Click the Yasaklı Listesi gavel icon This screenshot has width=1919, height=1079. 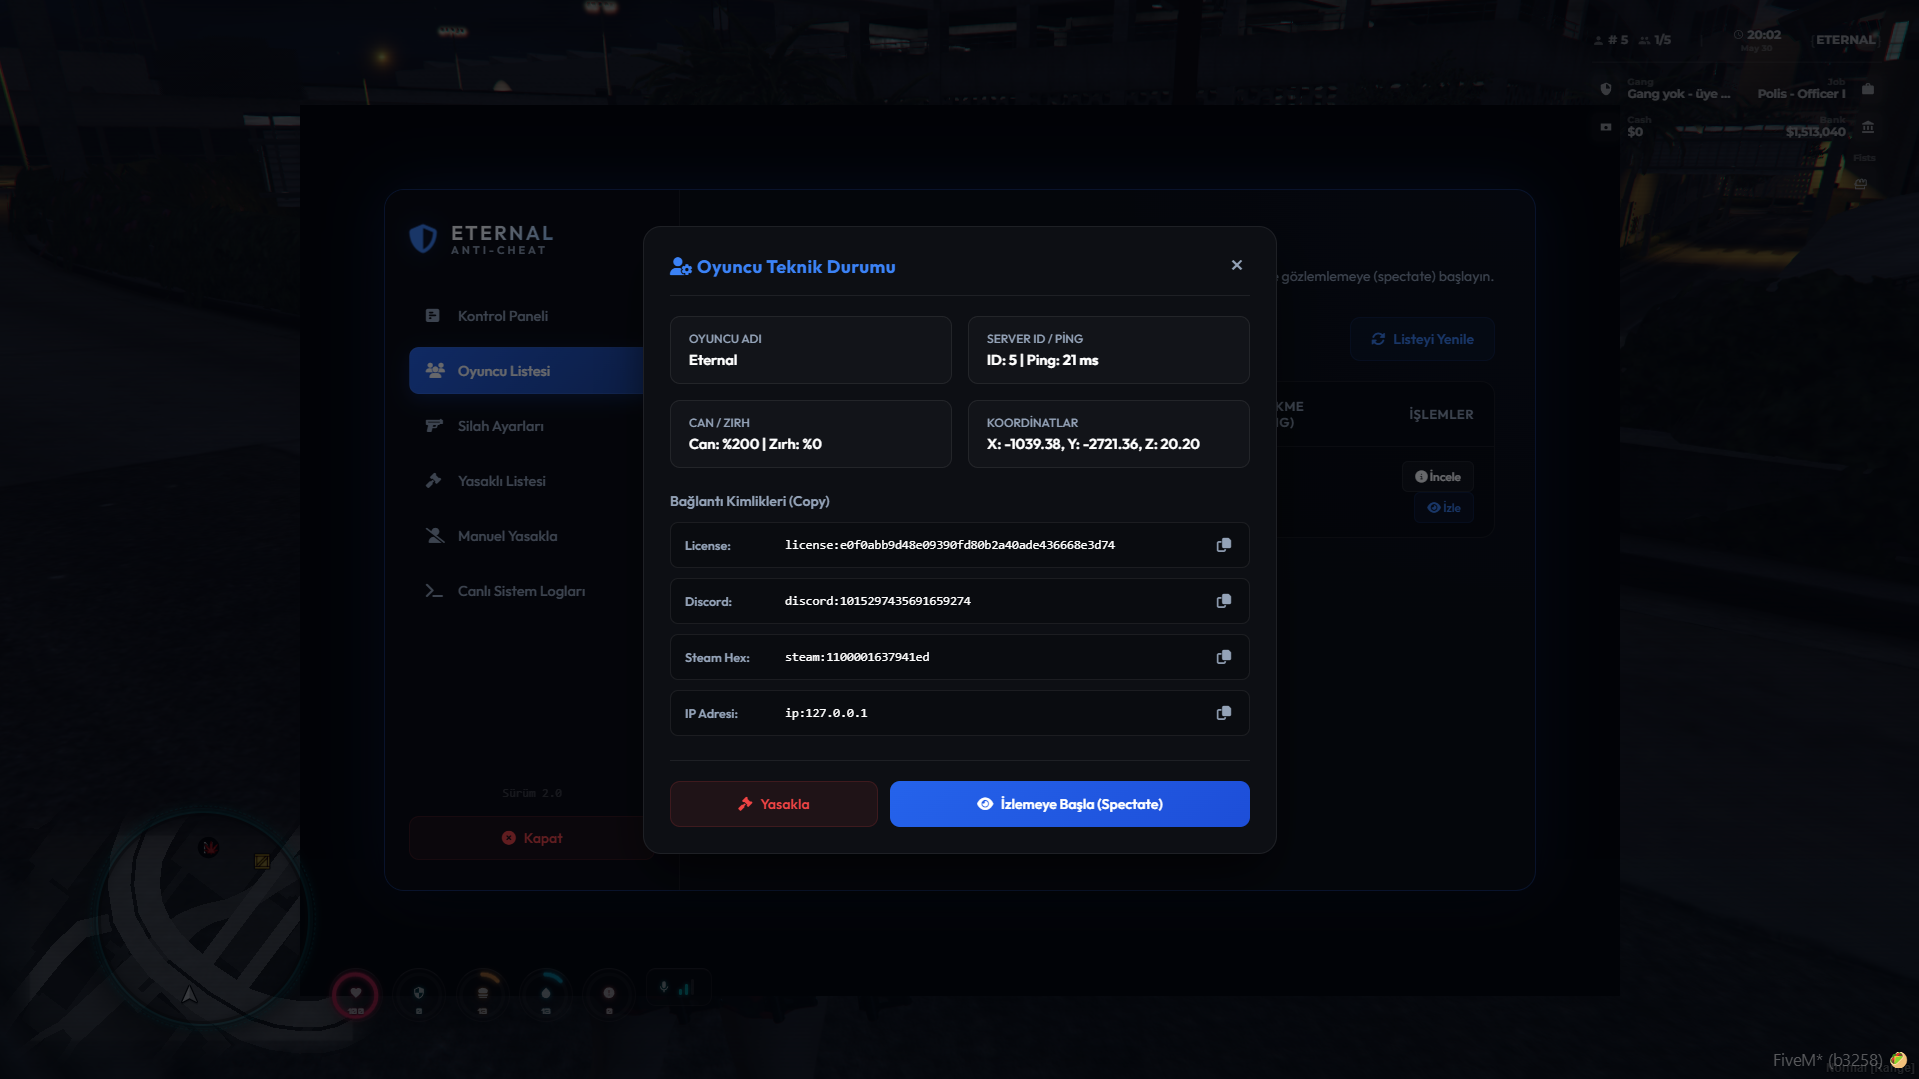[433, 481]
